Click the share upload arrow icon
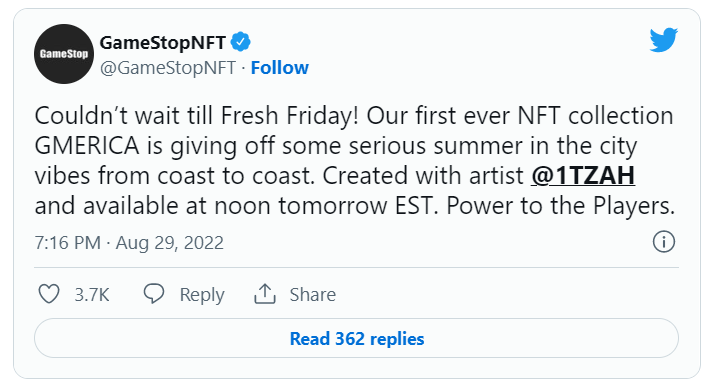 (265, 294)
